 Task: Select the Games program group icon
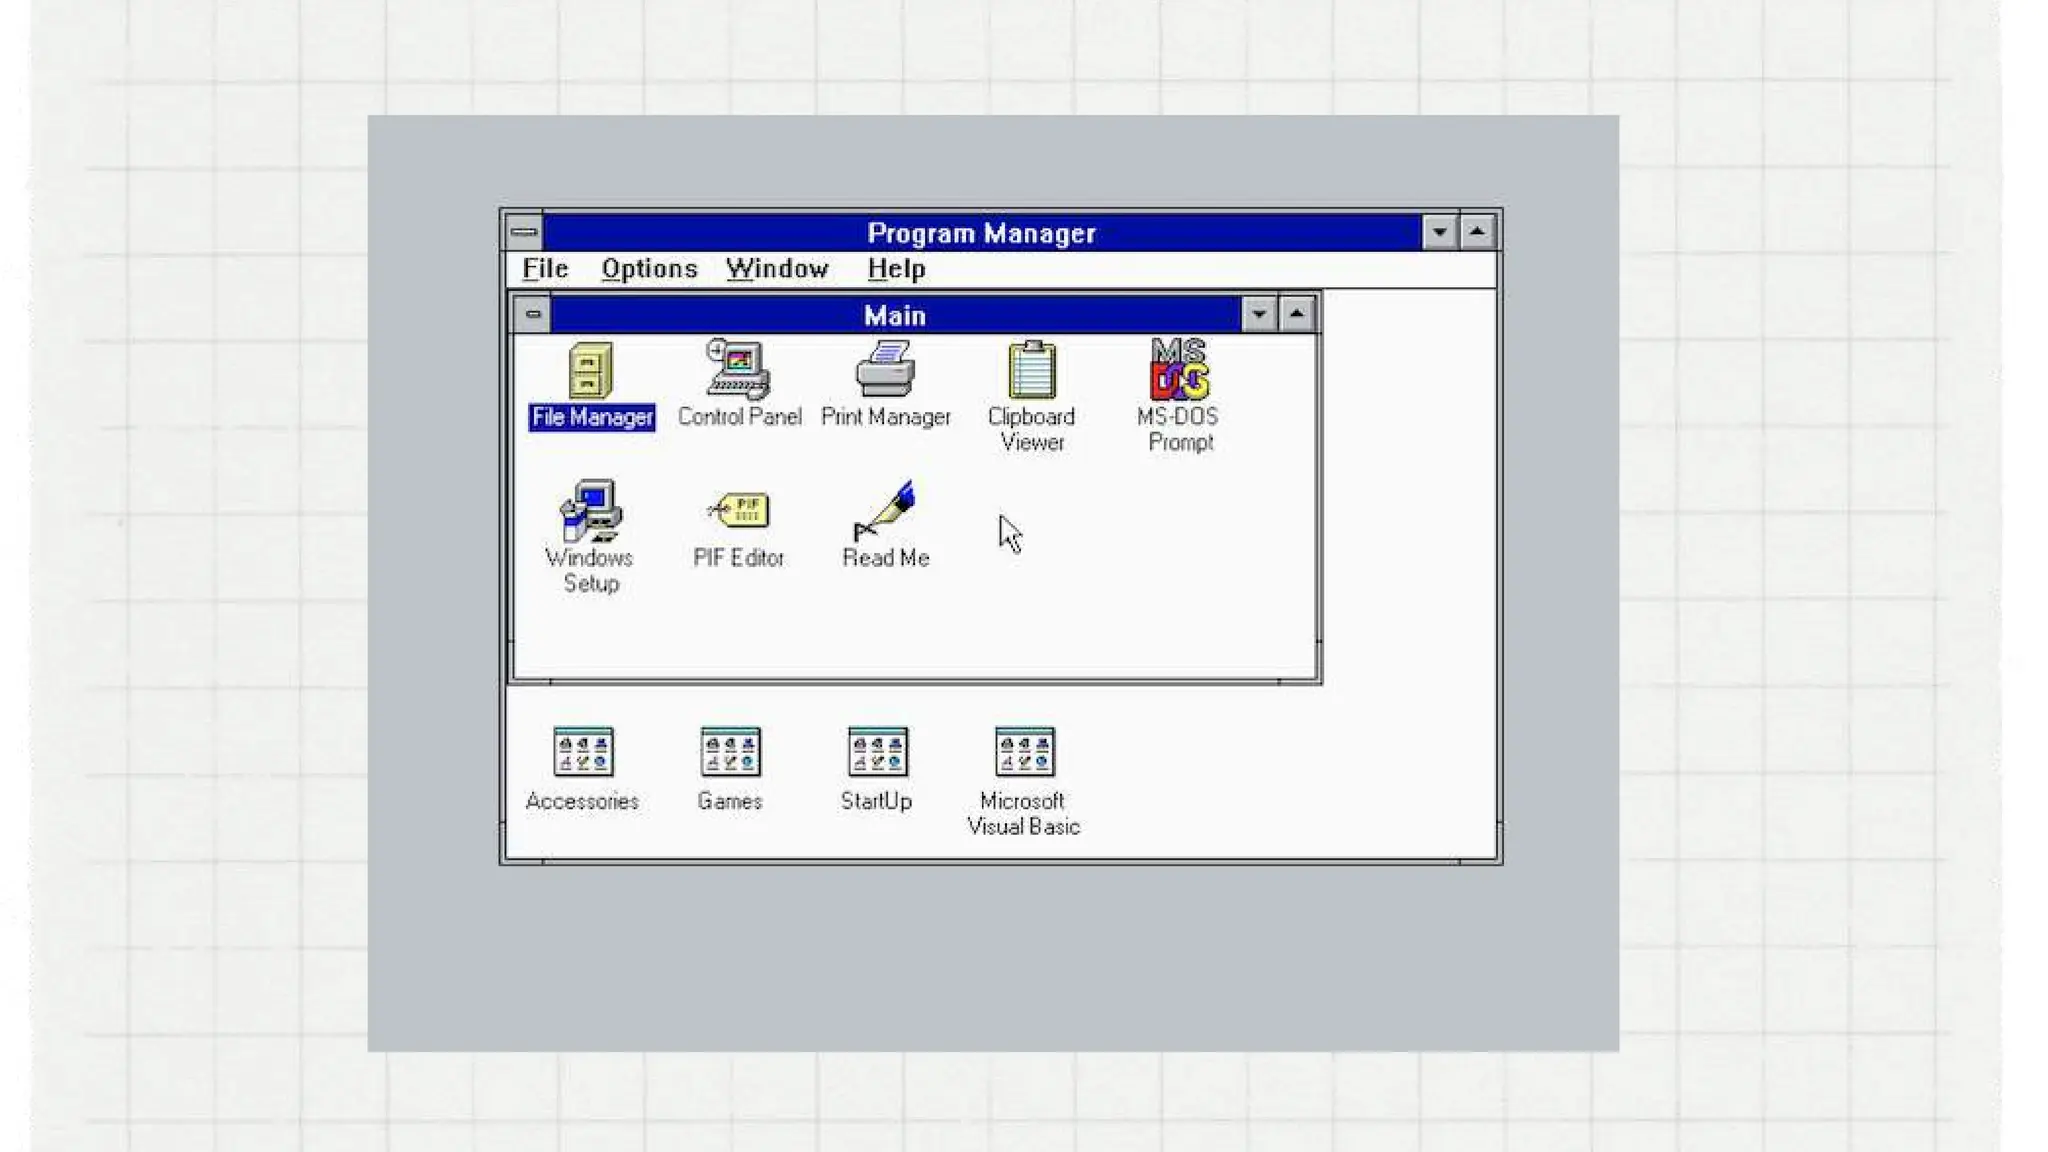[730, 752]
